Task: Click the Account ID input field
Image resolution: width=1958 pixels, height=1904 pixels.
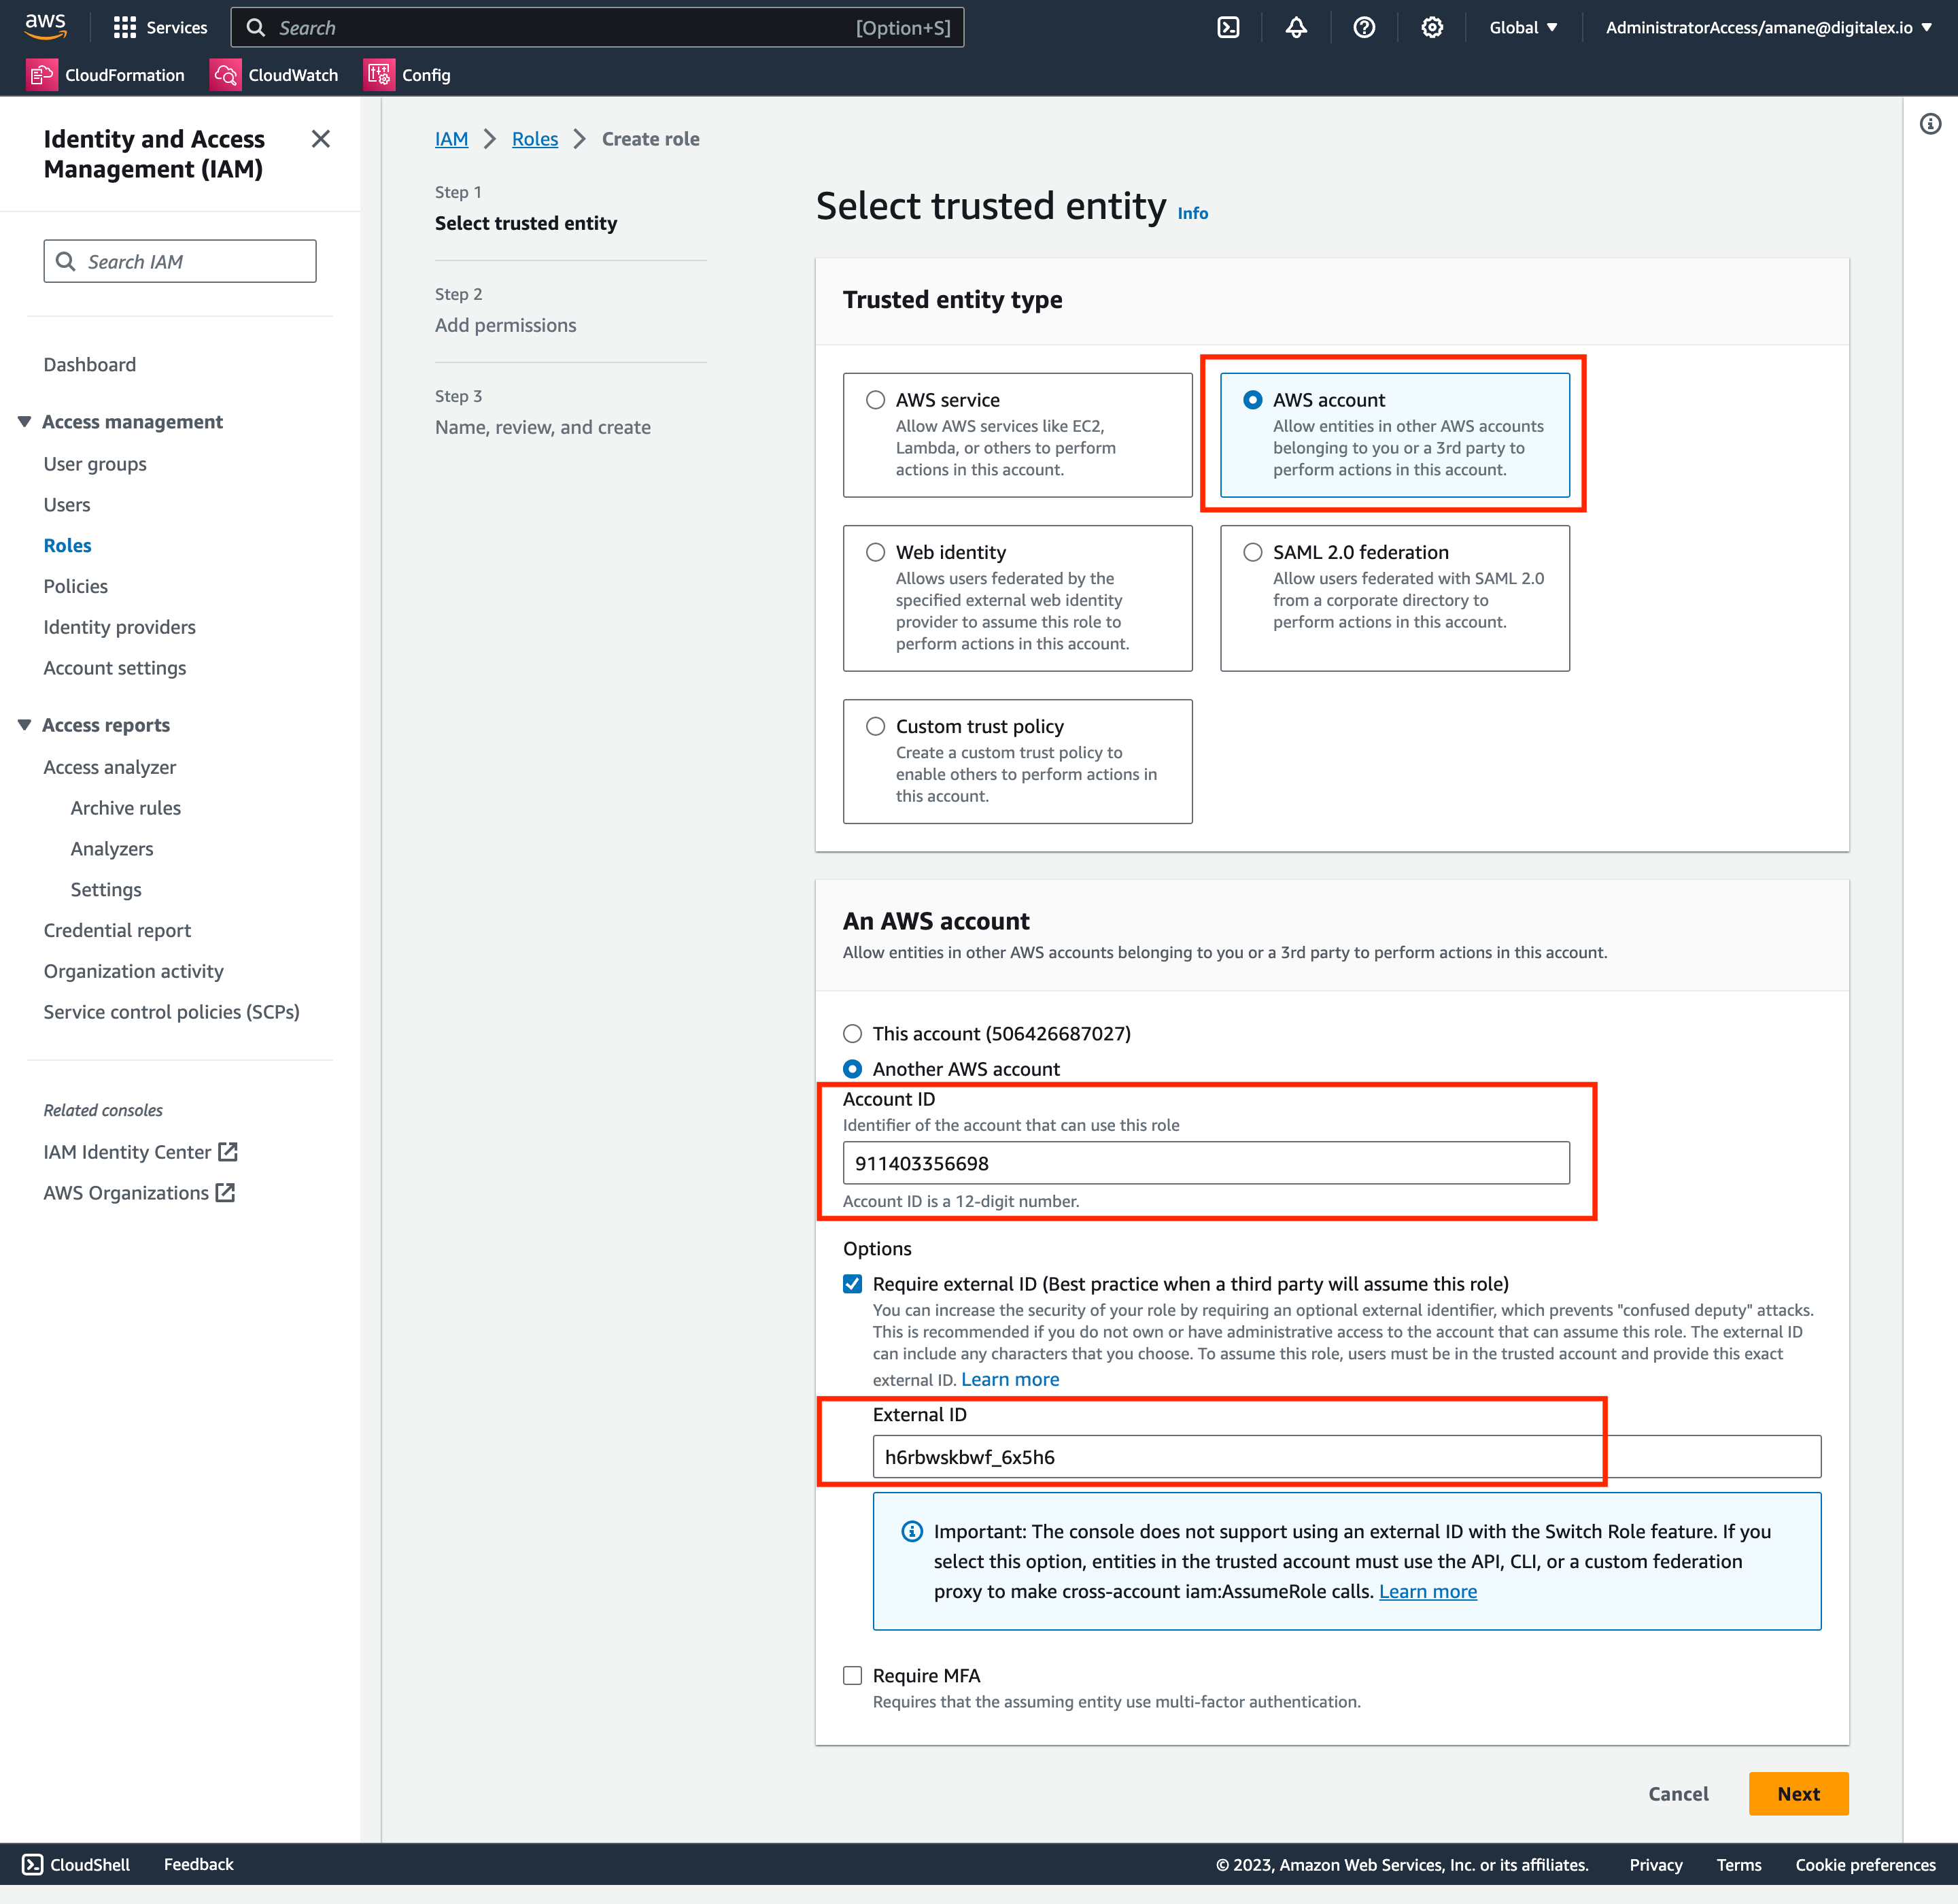Action: [1205, 1163]
